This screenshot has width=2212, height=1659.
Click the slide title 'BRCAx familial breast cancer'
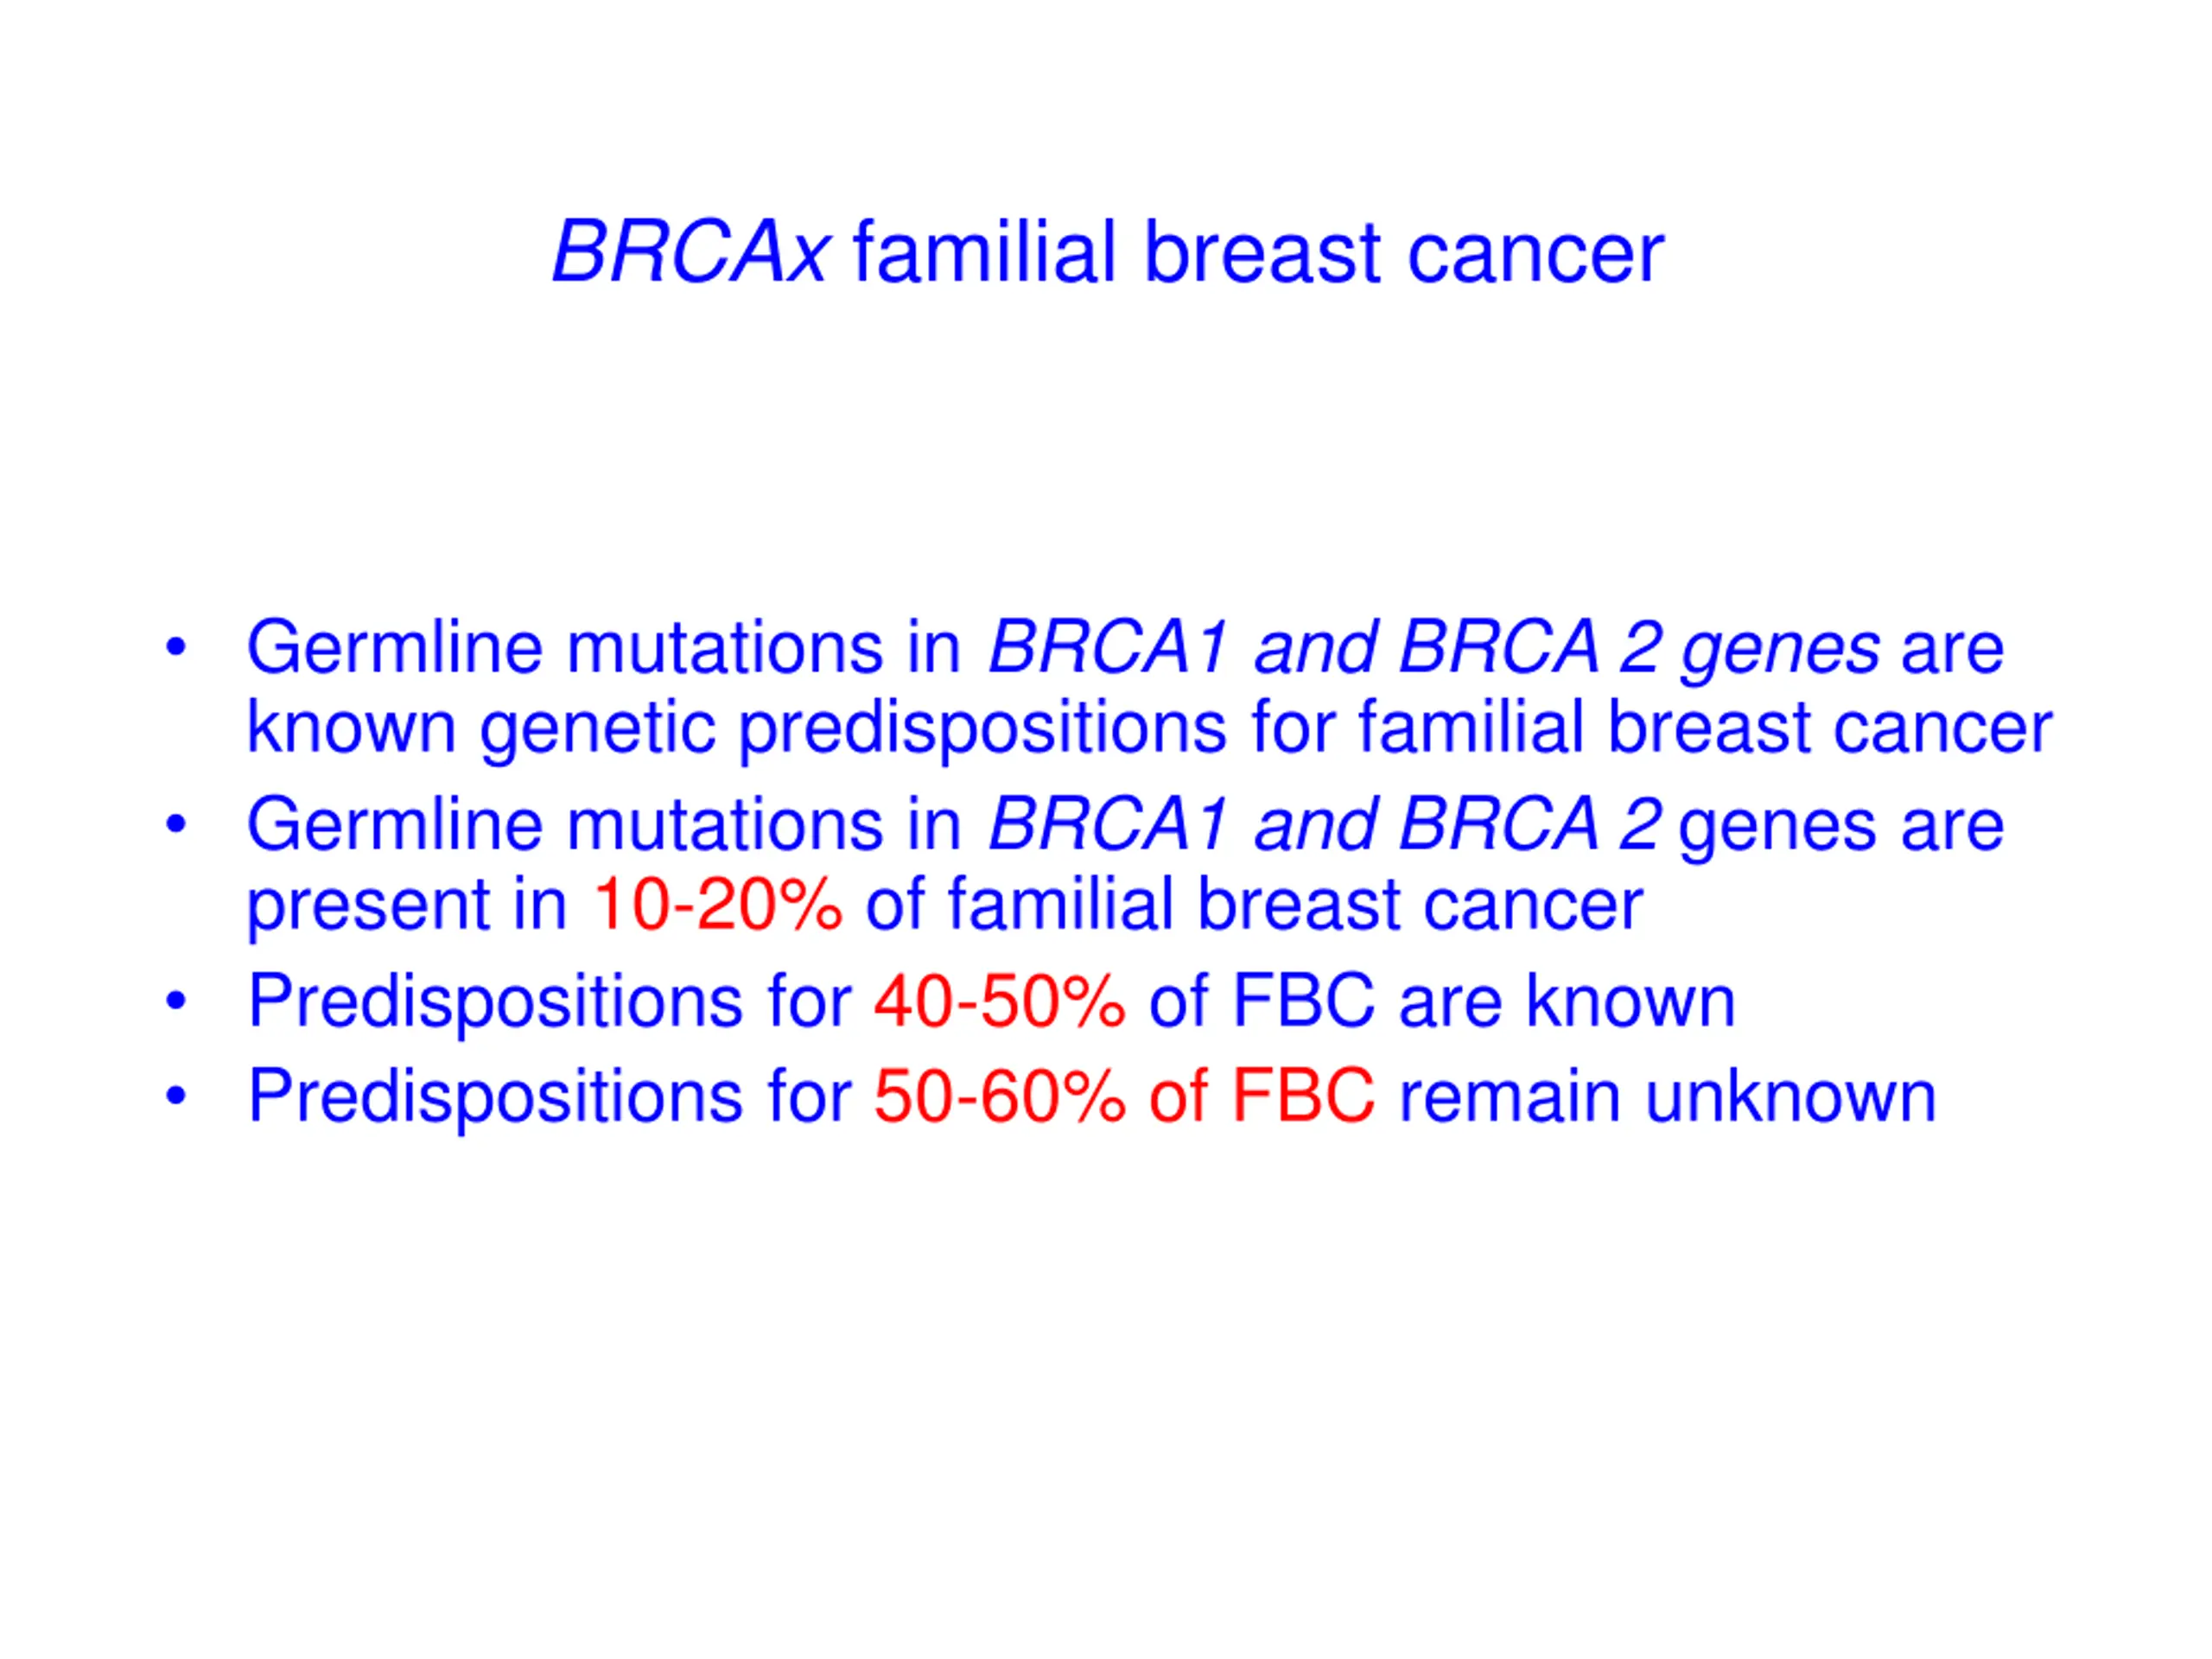coord(1107,252)
